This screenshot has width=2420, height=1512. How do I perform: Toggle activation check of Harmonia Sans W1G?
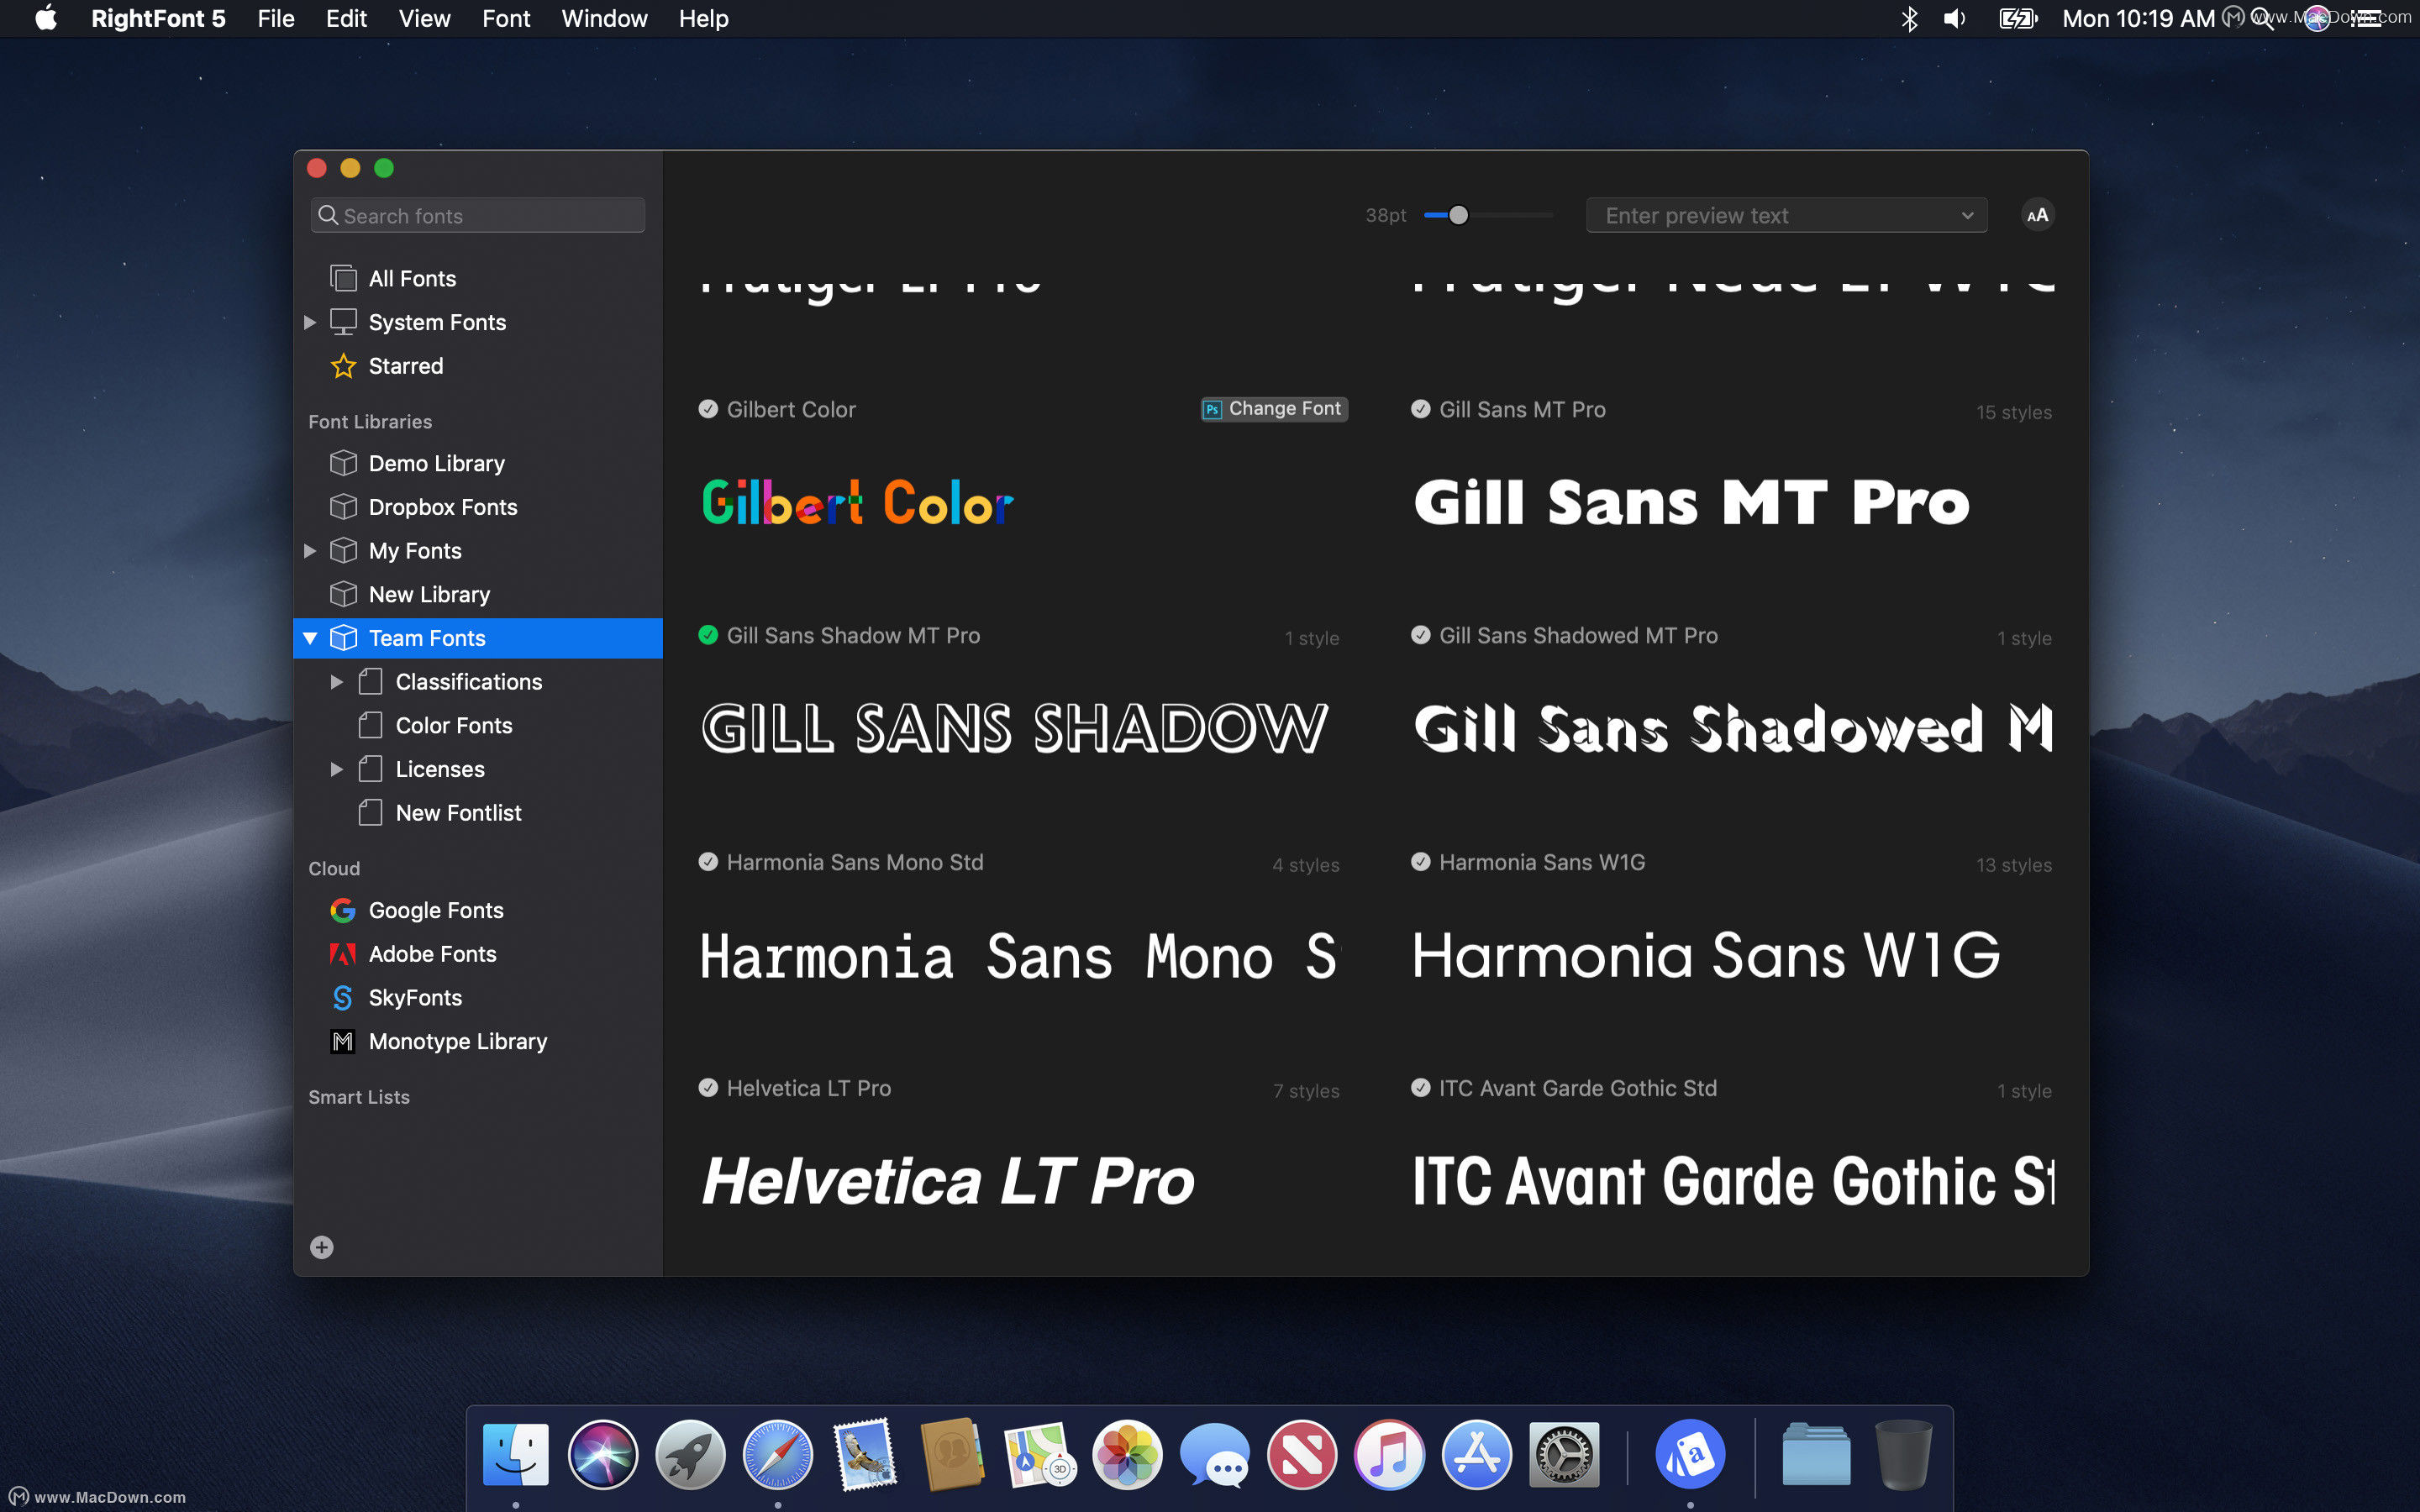tap(1420, 862)
